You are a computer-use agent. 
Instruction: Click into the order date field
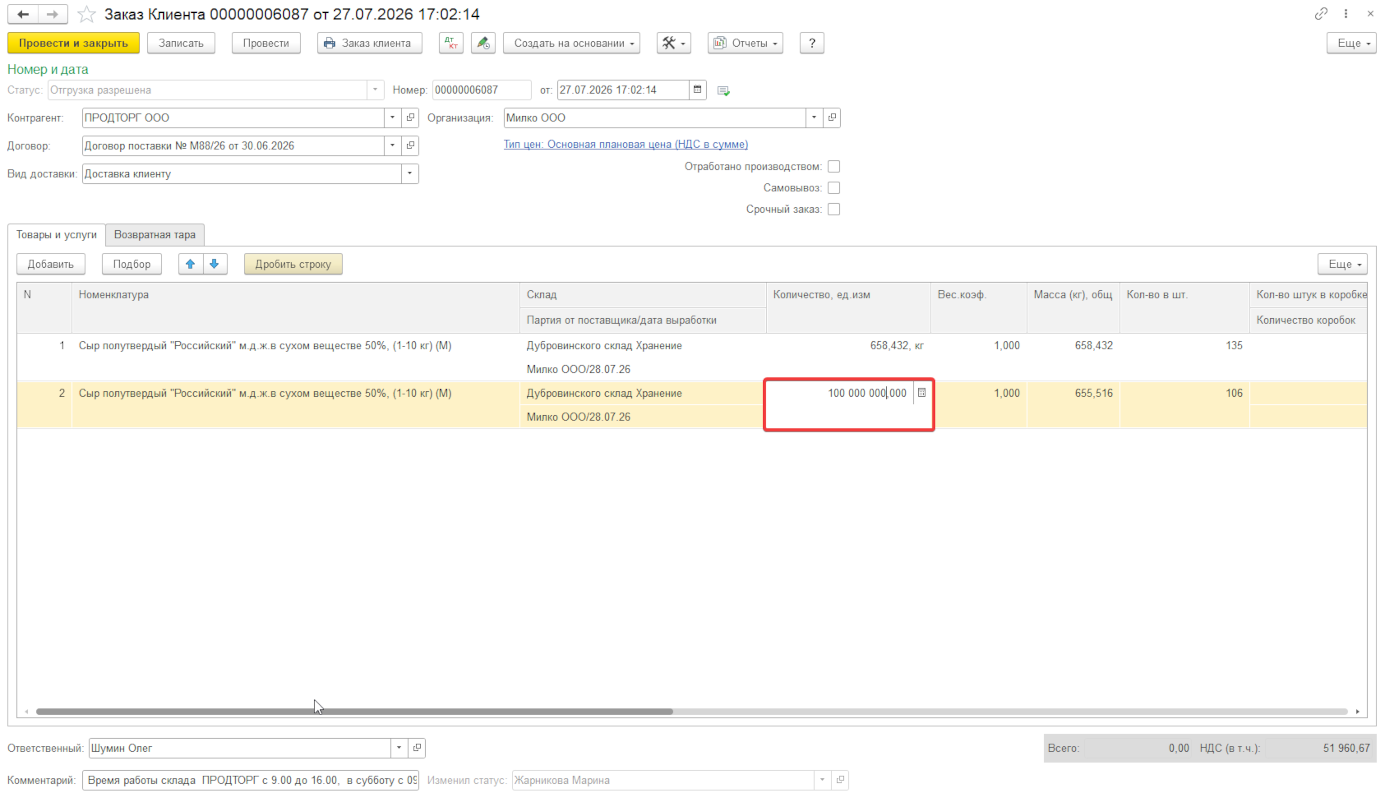click(623, 90)
